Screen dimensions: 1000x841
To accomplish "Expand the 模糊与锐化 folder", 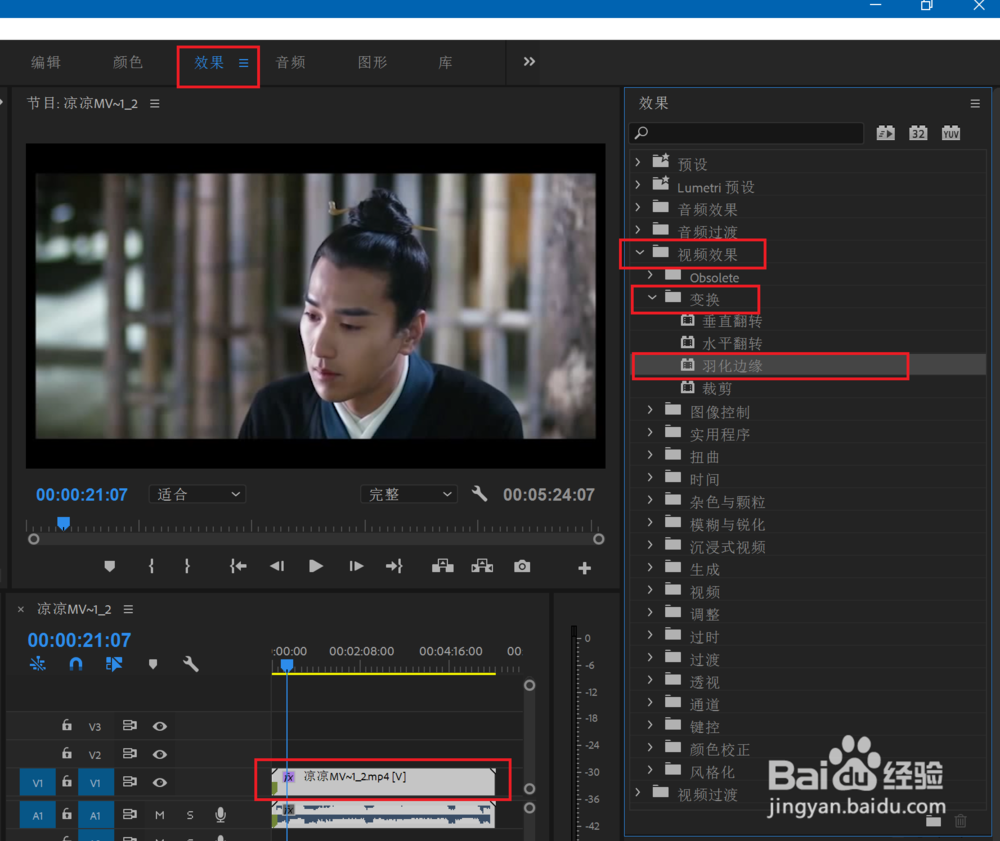I will (x=650, y=523).
